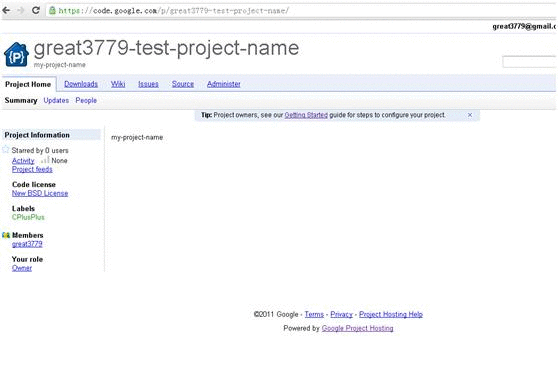558x387 pixels.
Task: Reload the page with the refresh icon
Action: click(36, 10)
